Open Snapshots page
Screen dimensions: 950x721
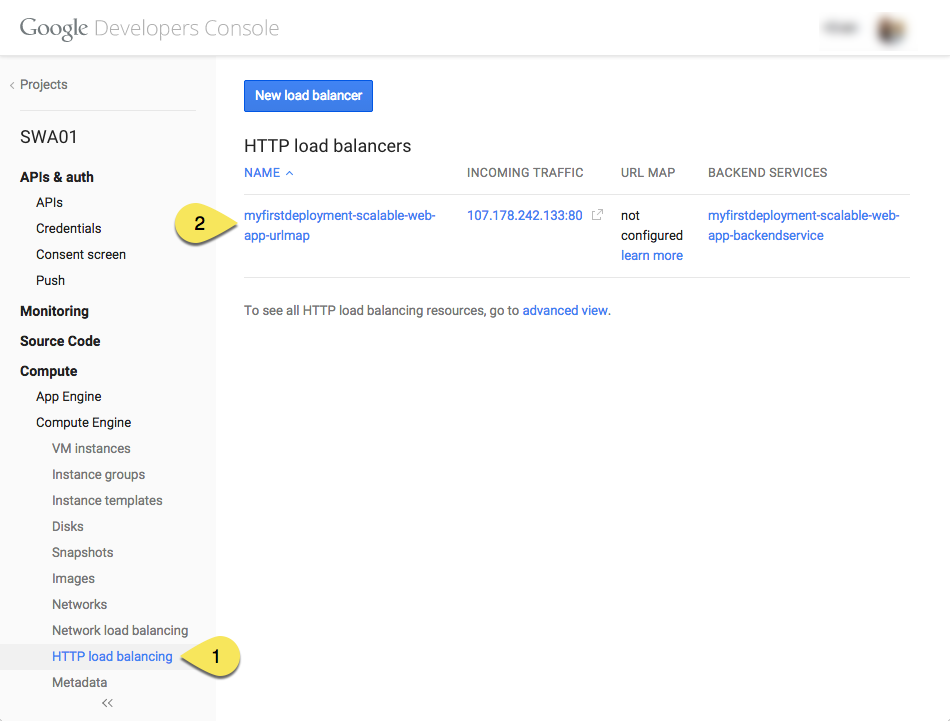click(x=82, y=553)
